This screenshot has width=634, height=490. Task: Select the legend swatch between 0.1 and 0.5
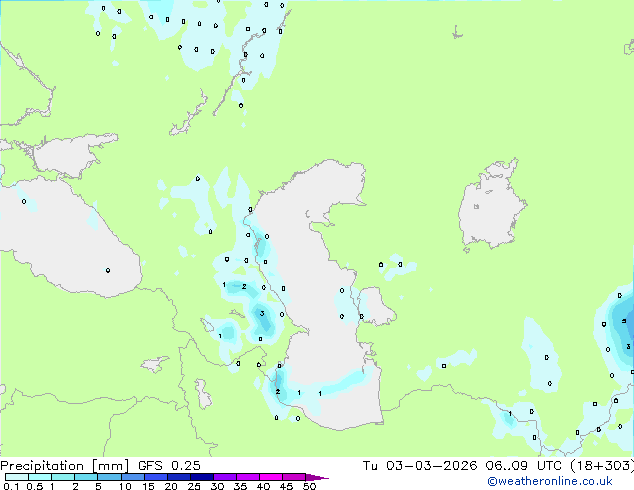tap(17, 477)
